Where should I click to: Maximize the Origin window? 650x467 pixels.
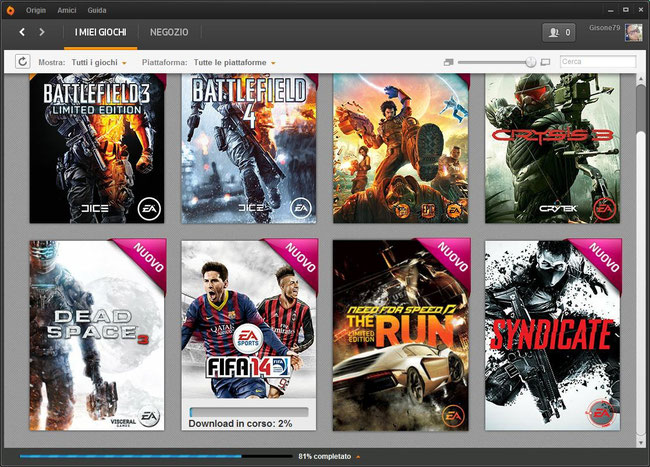tap(626, 10)
